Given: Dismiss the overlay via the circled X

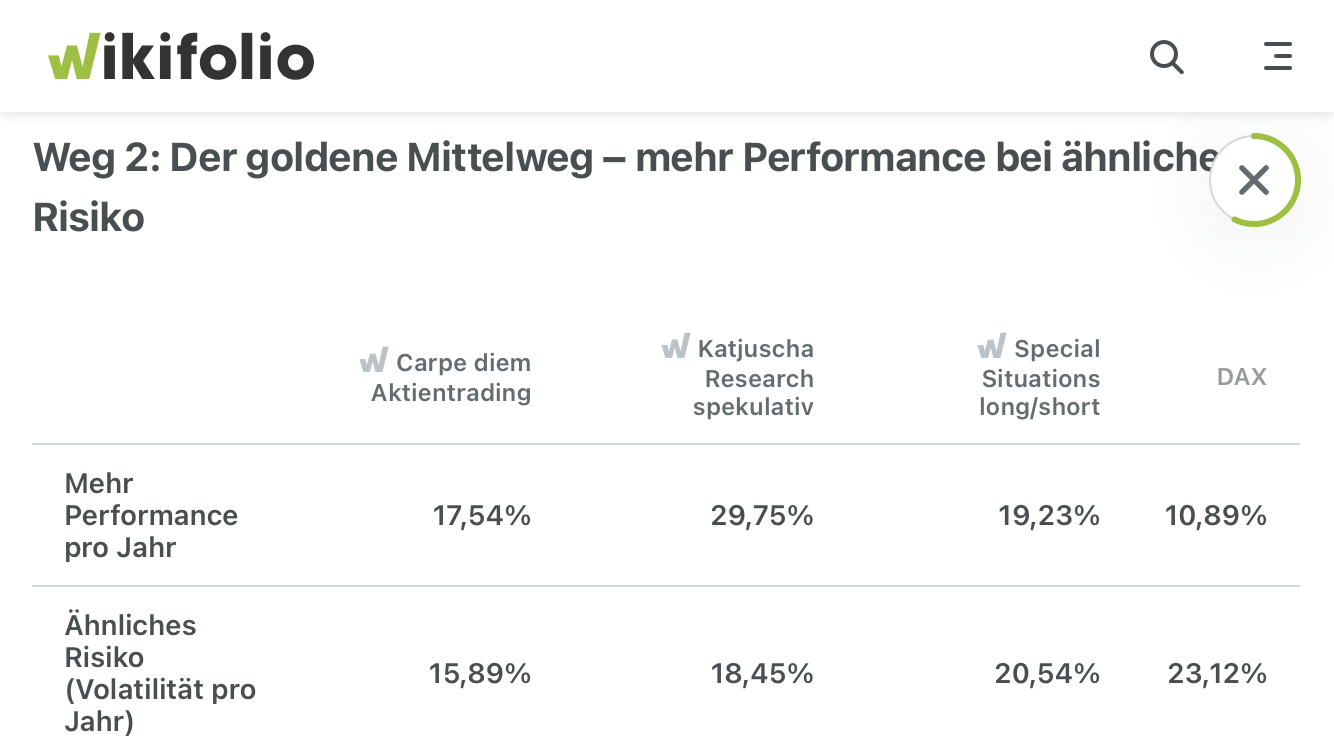Looking at the screenshot, I should tap(1254, 180).
